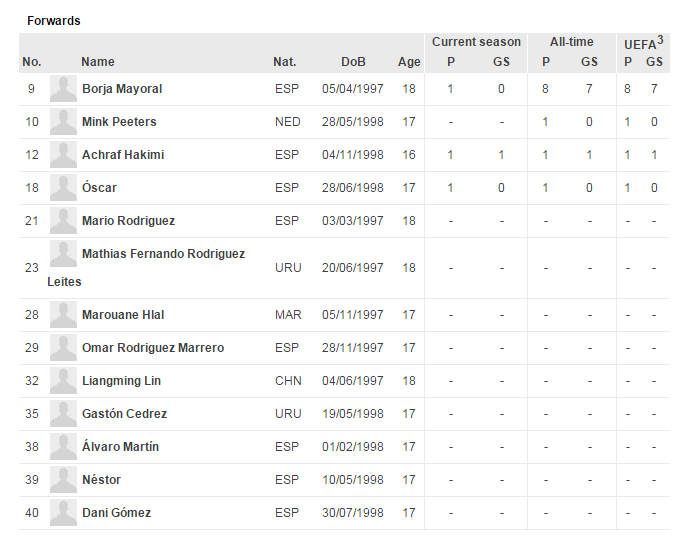Click the DoB column header
Viewport: 699px width, 548px height.
click(x=353, y=62)
